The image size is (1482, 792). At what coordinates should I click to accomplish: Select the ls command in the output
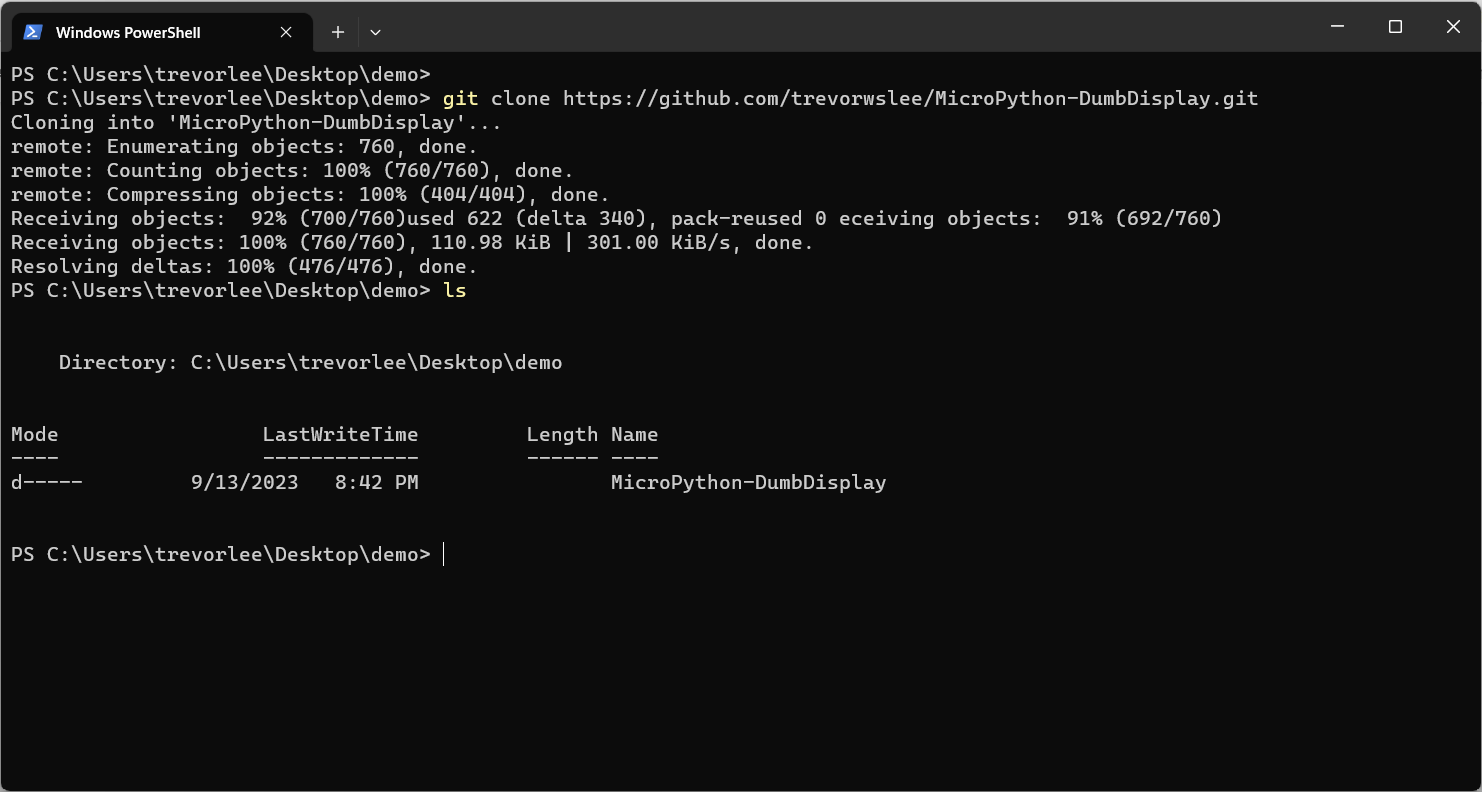click(454, 290)
